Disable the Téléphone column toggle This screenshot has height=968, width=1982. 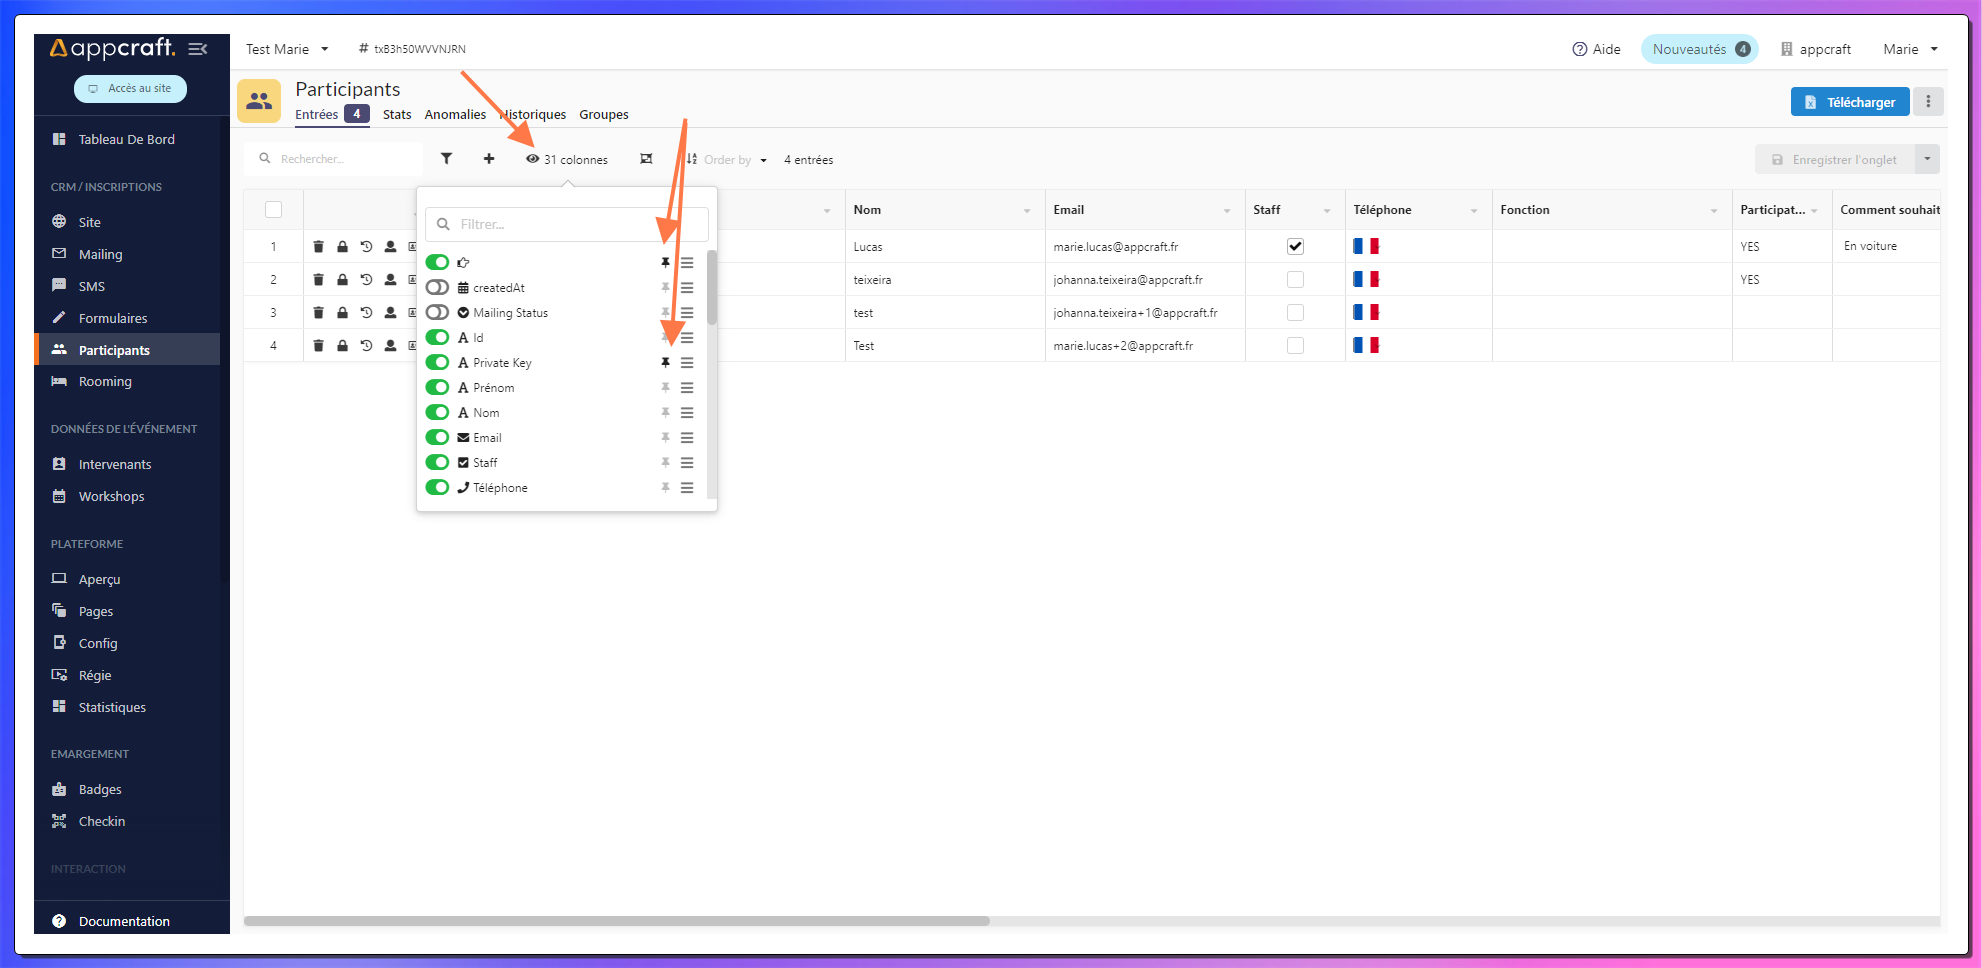(437, 488)
